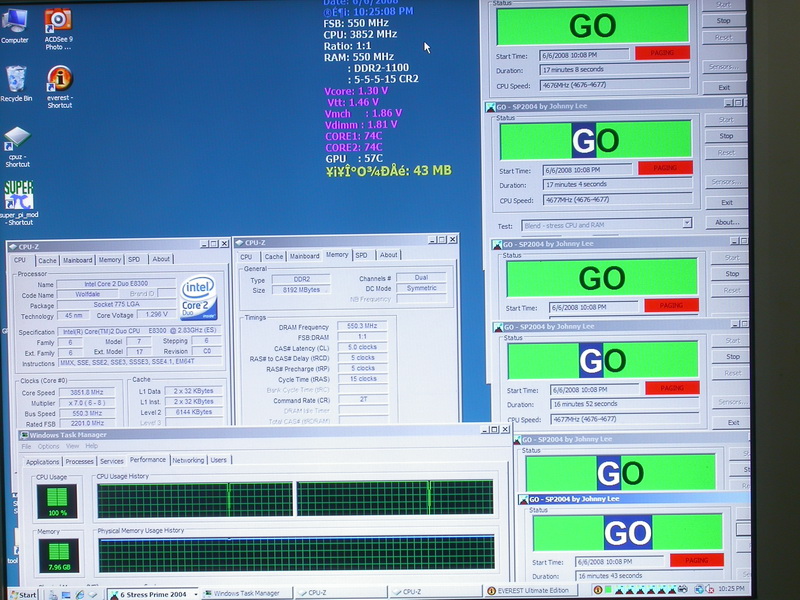Expand the 6 Stress Prime 2004 taskbar group

pos(153,594)
